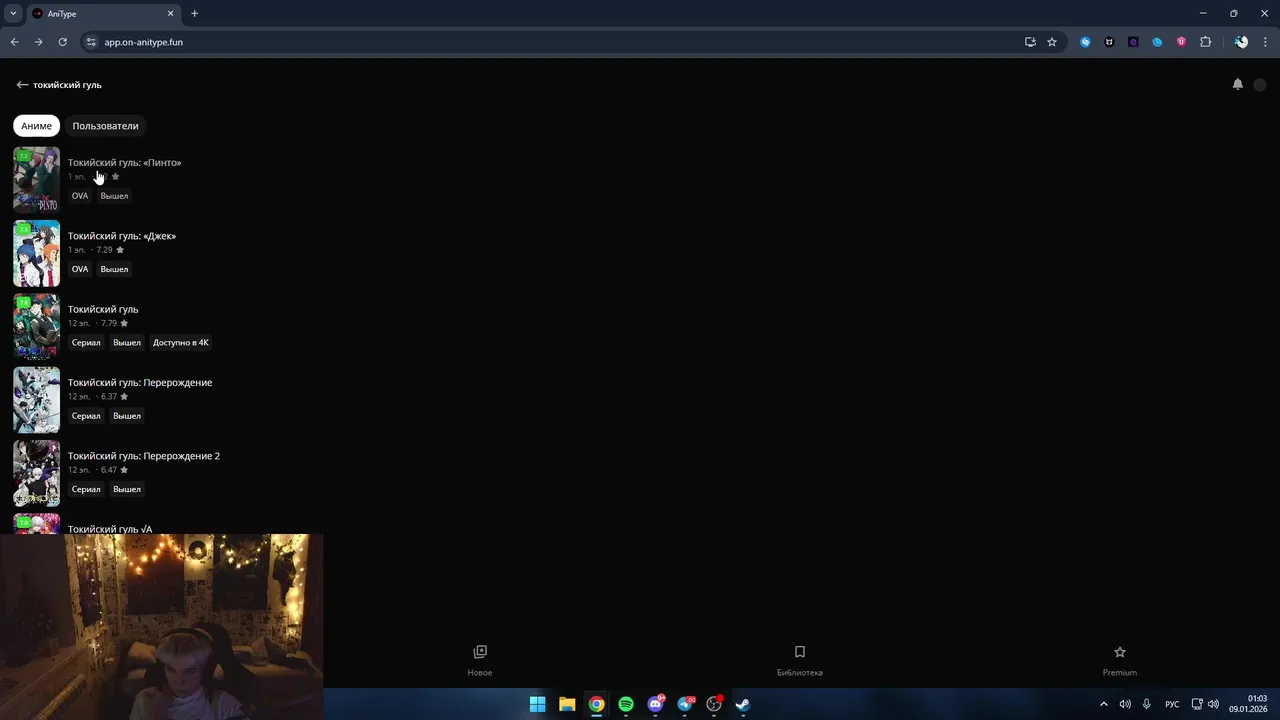Open the Токийский гуль 12-episode series title

pos(103,309)
